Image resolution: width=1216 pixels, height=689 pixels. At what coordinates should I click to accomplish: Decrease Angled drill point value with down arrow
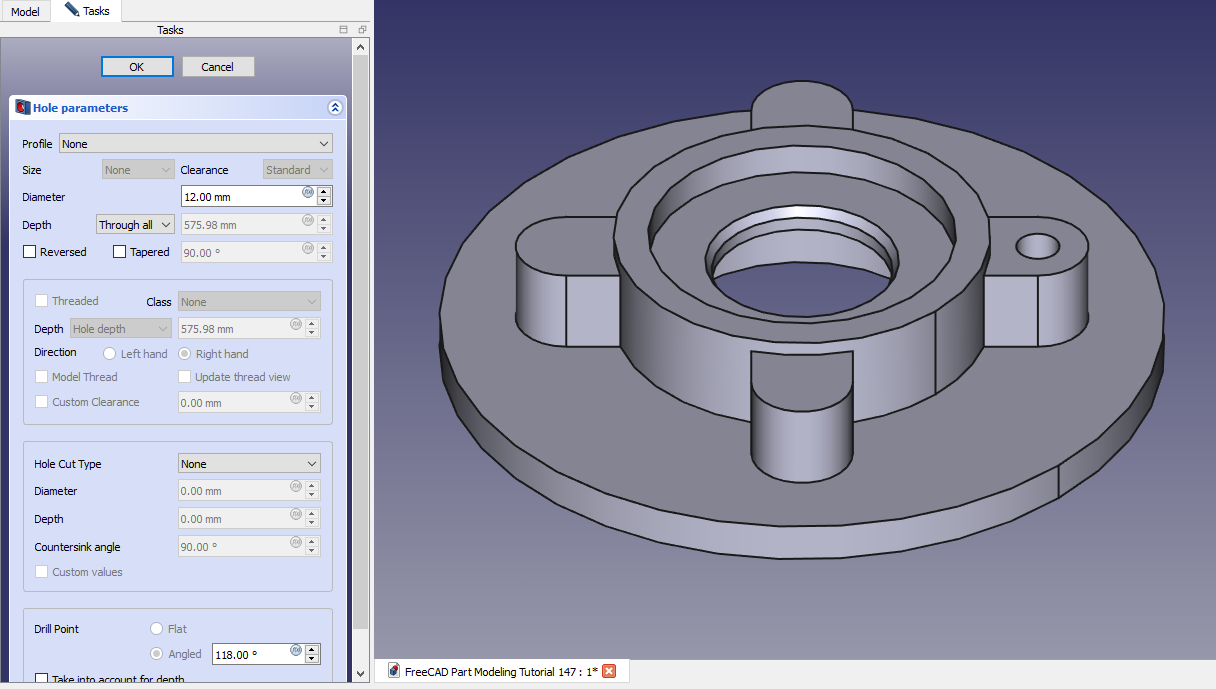312,659
